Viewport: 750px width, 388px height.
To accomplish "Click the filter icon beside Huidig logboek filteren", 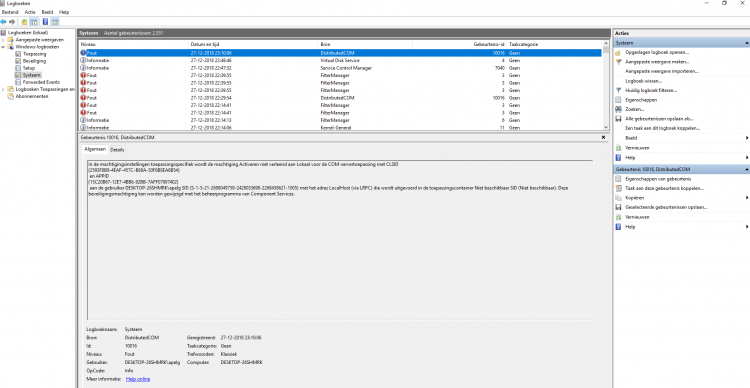I will tap(618, 90).
